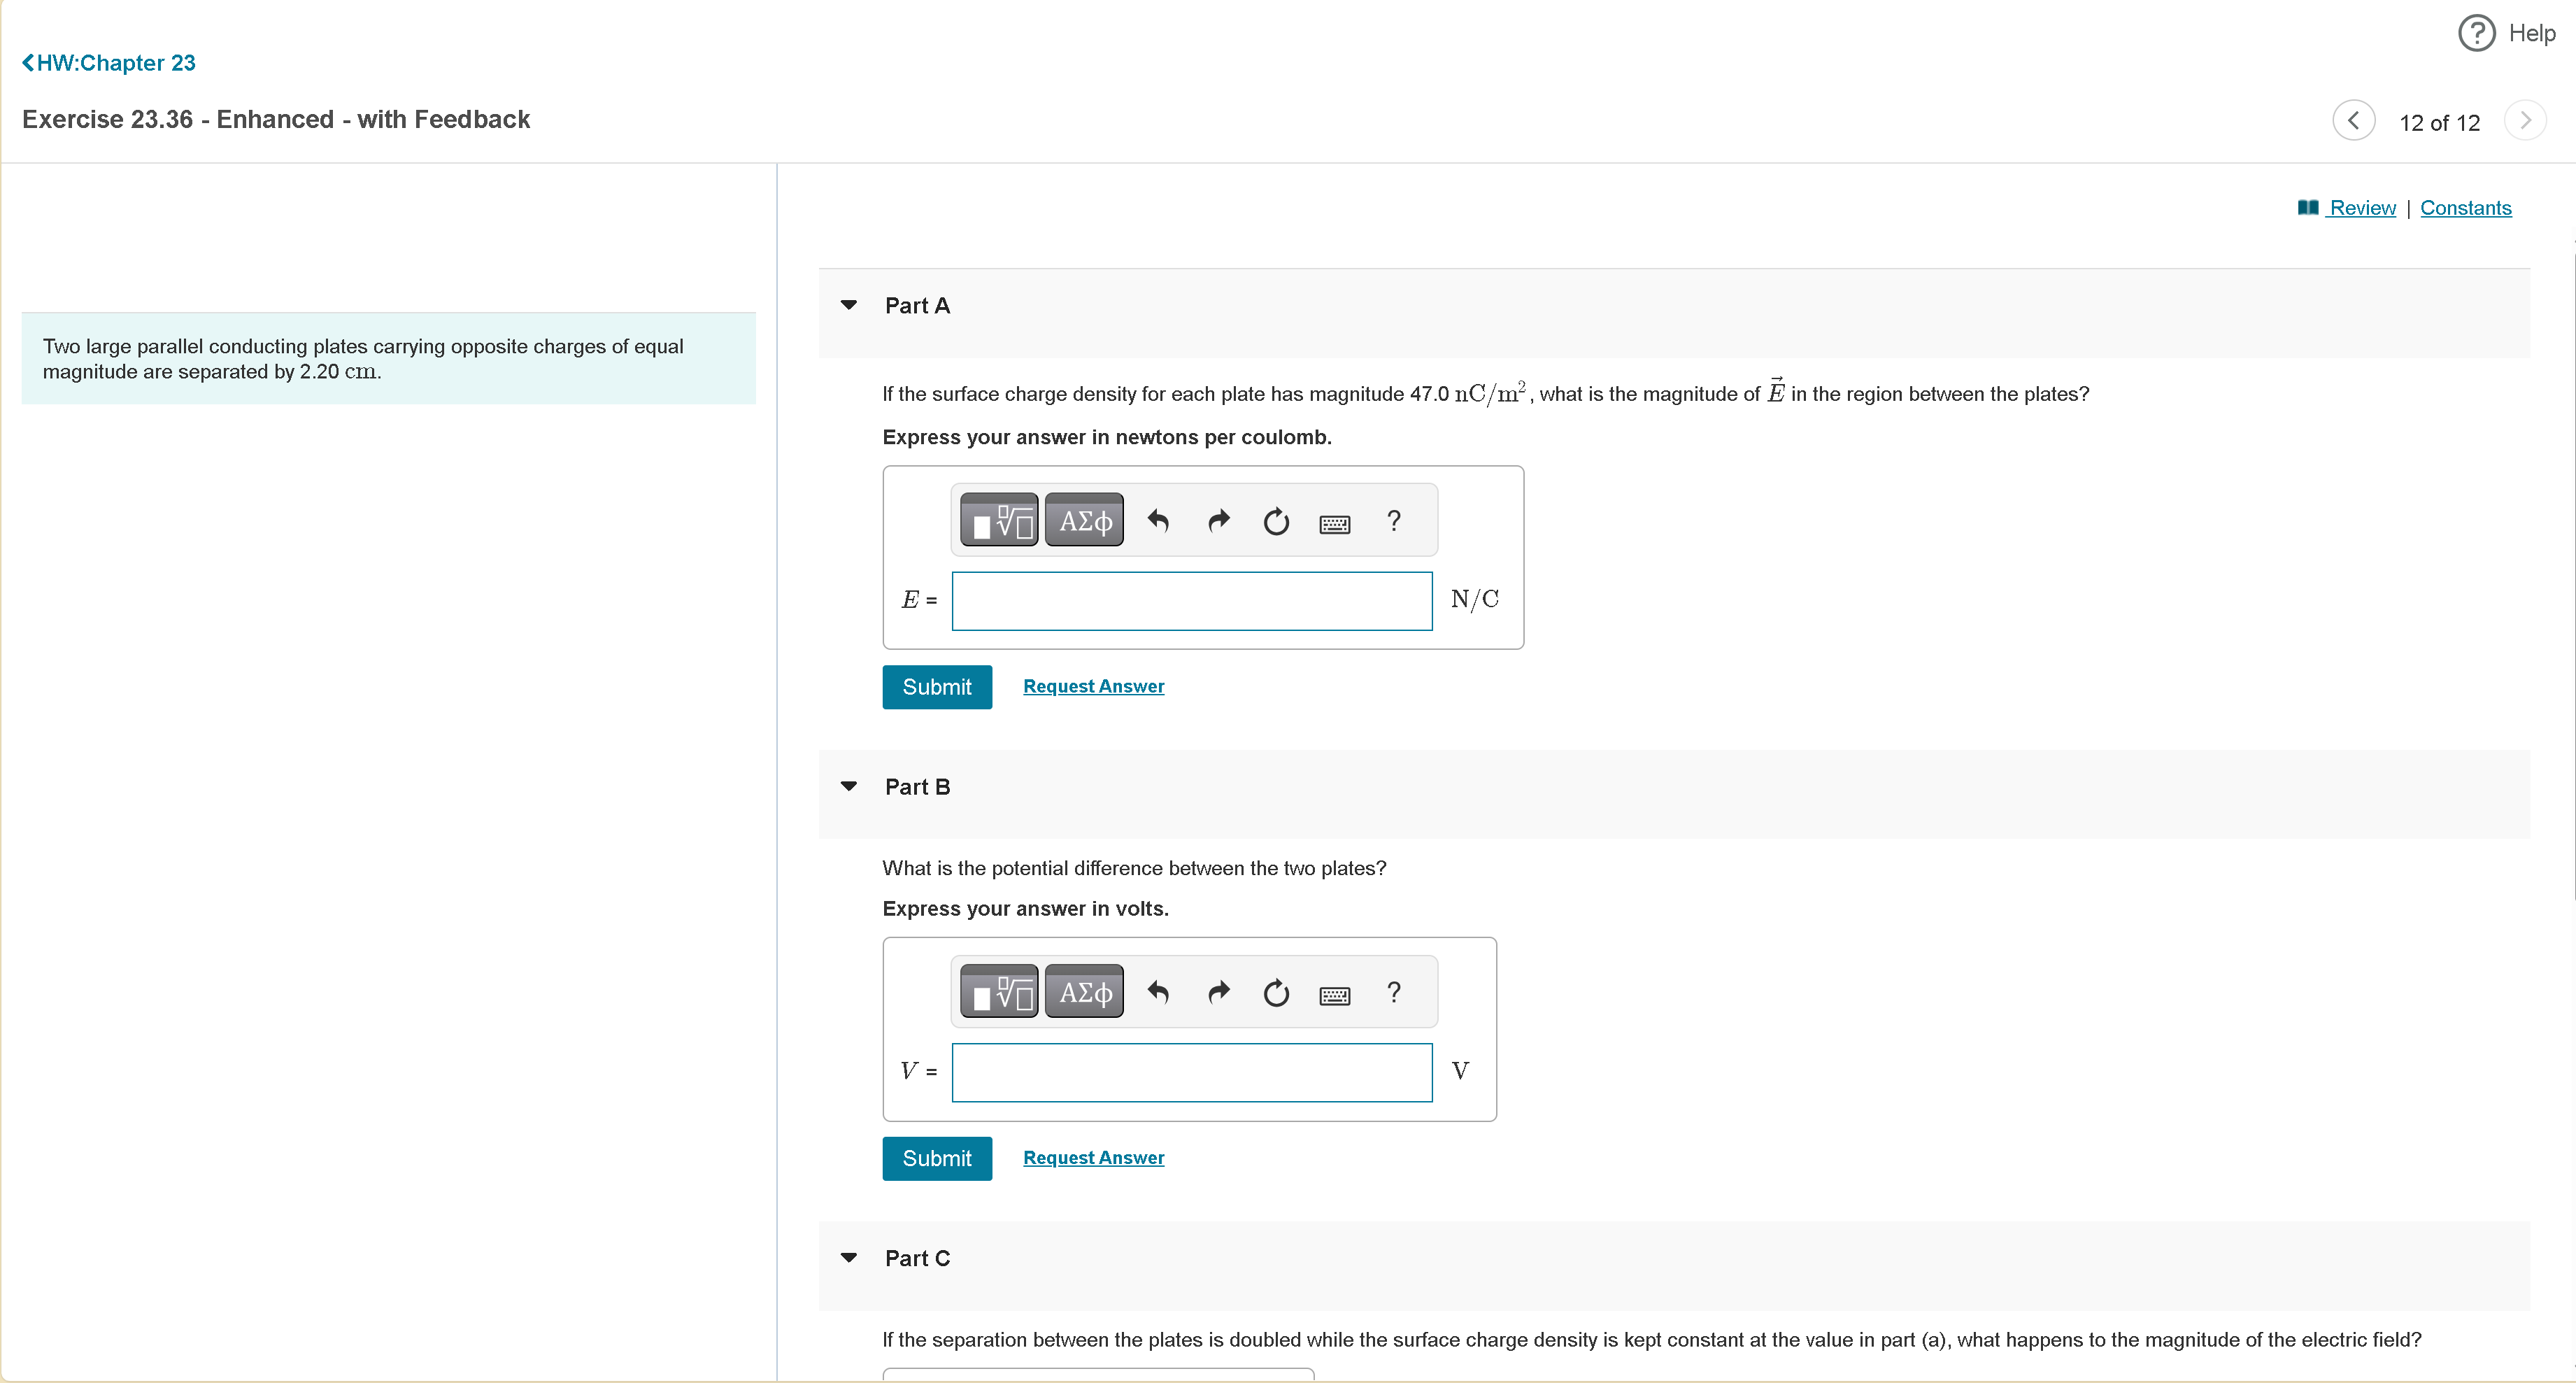Collapse the Part A section
This screenshot has width=2576, height=1383.
[x=849, y=305]
